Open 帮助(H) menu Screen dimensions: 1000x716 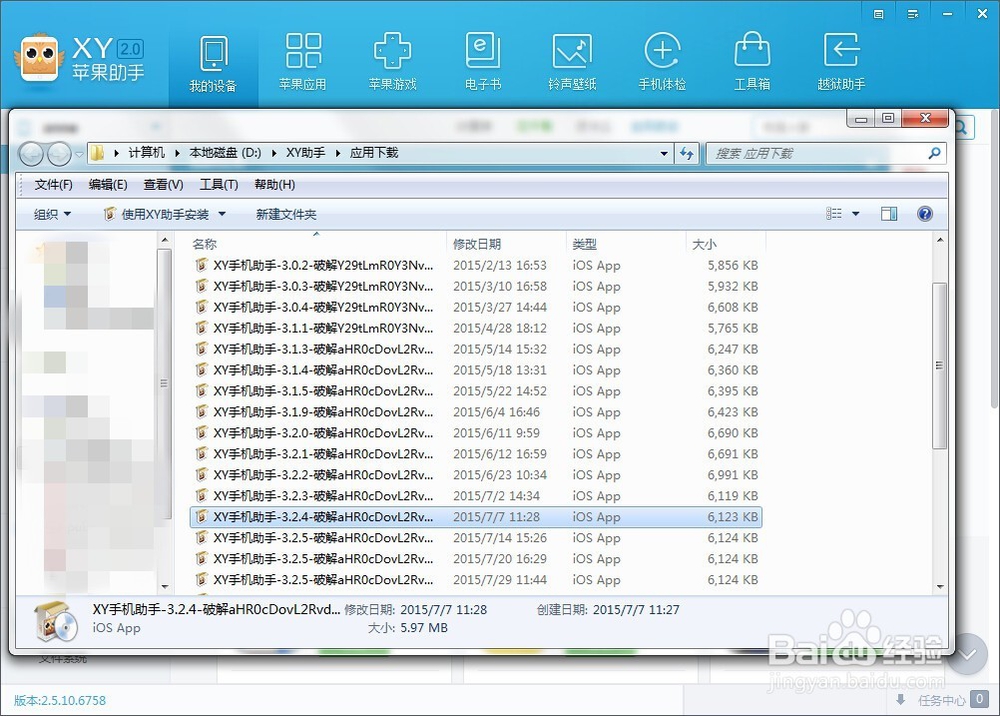(274, 184)
